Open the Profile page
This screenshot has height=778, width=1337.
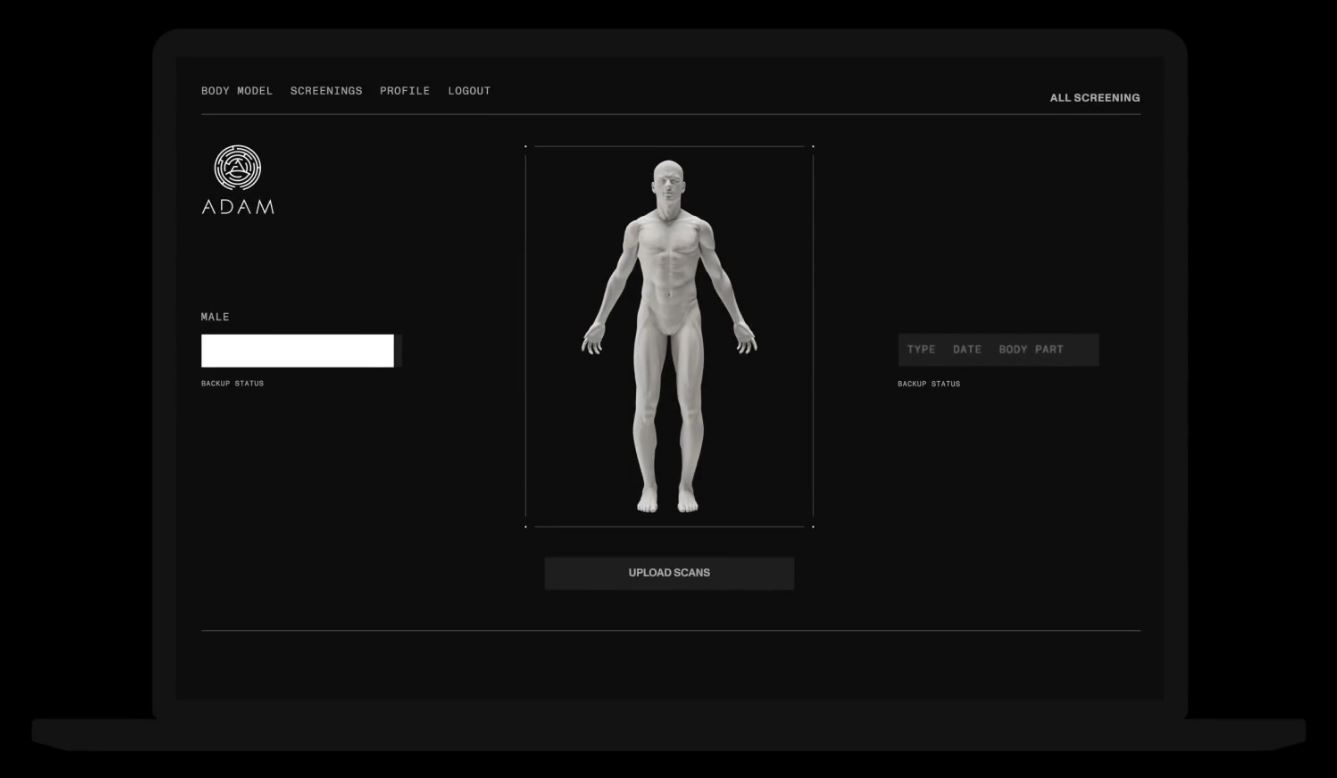(404, 91)
